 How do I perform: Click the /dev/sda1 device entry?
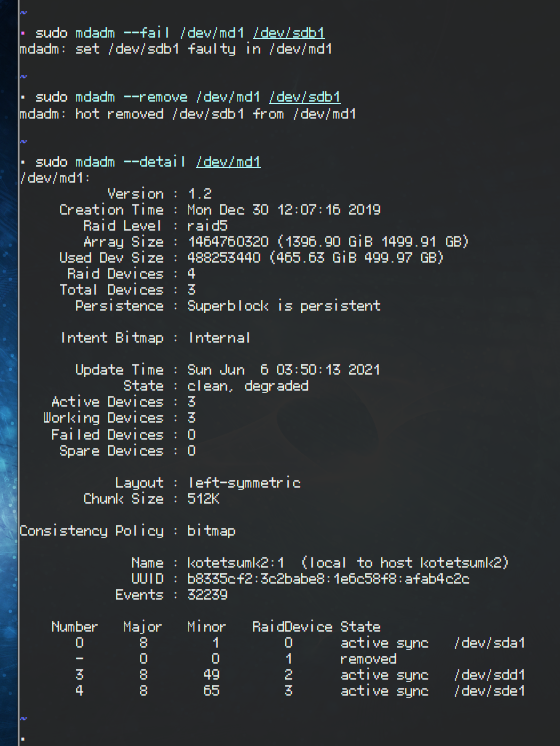(x=490, y=643)
